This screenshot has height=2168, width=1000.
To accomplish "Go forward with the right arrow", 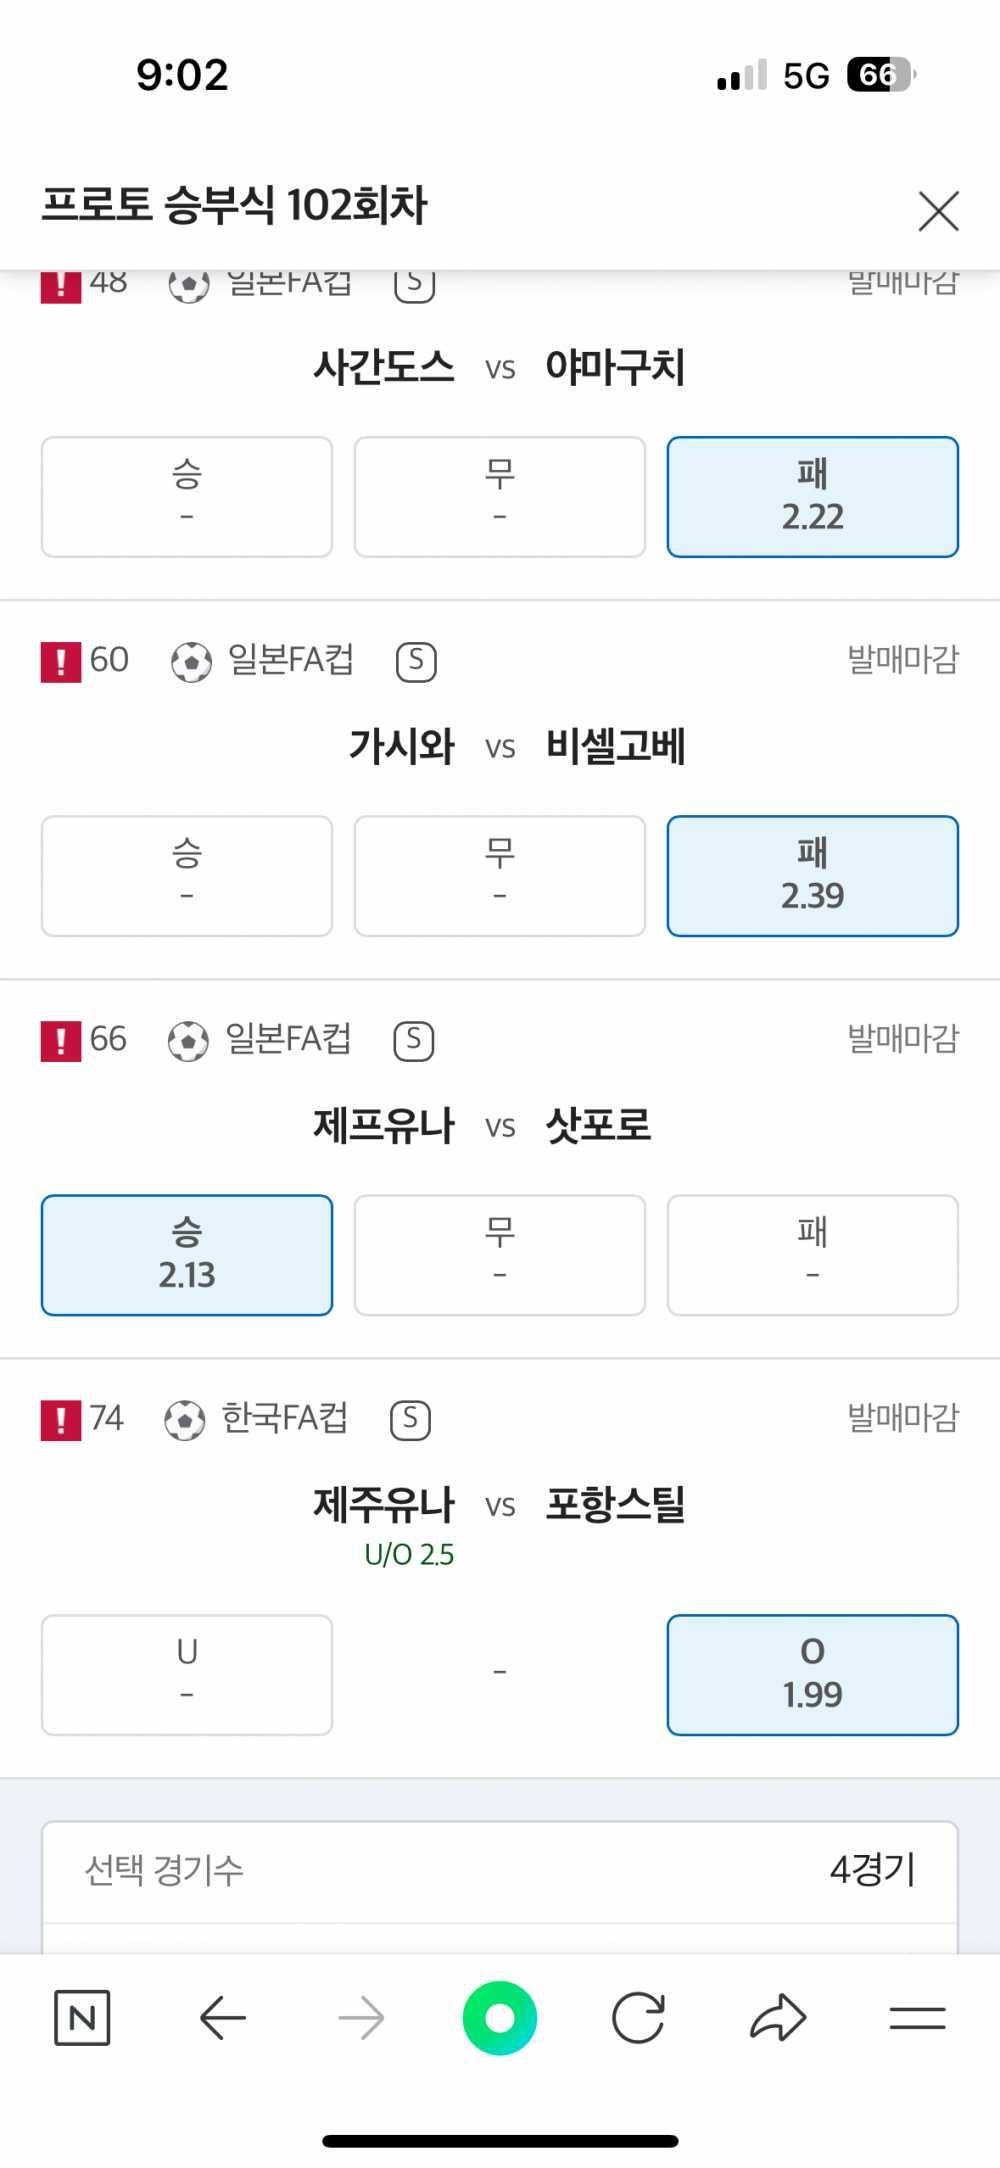I will pyautogui.click(x=361, y=2018).
